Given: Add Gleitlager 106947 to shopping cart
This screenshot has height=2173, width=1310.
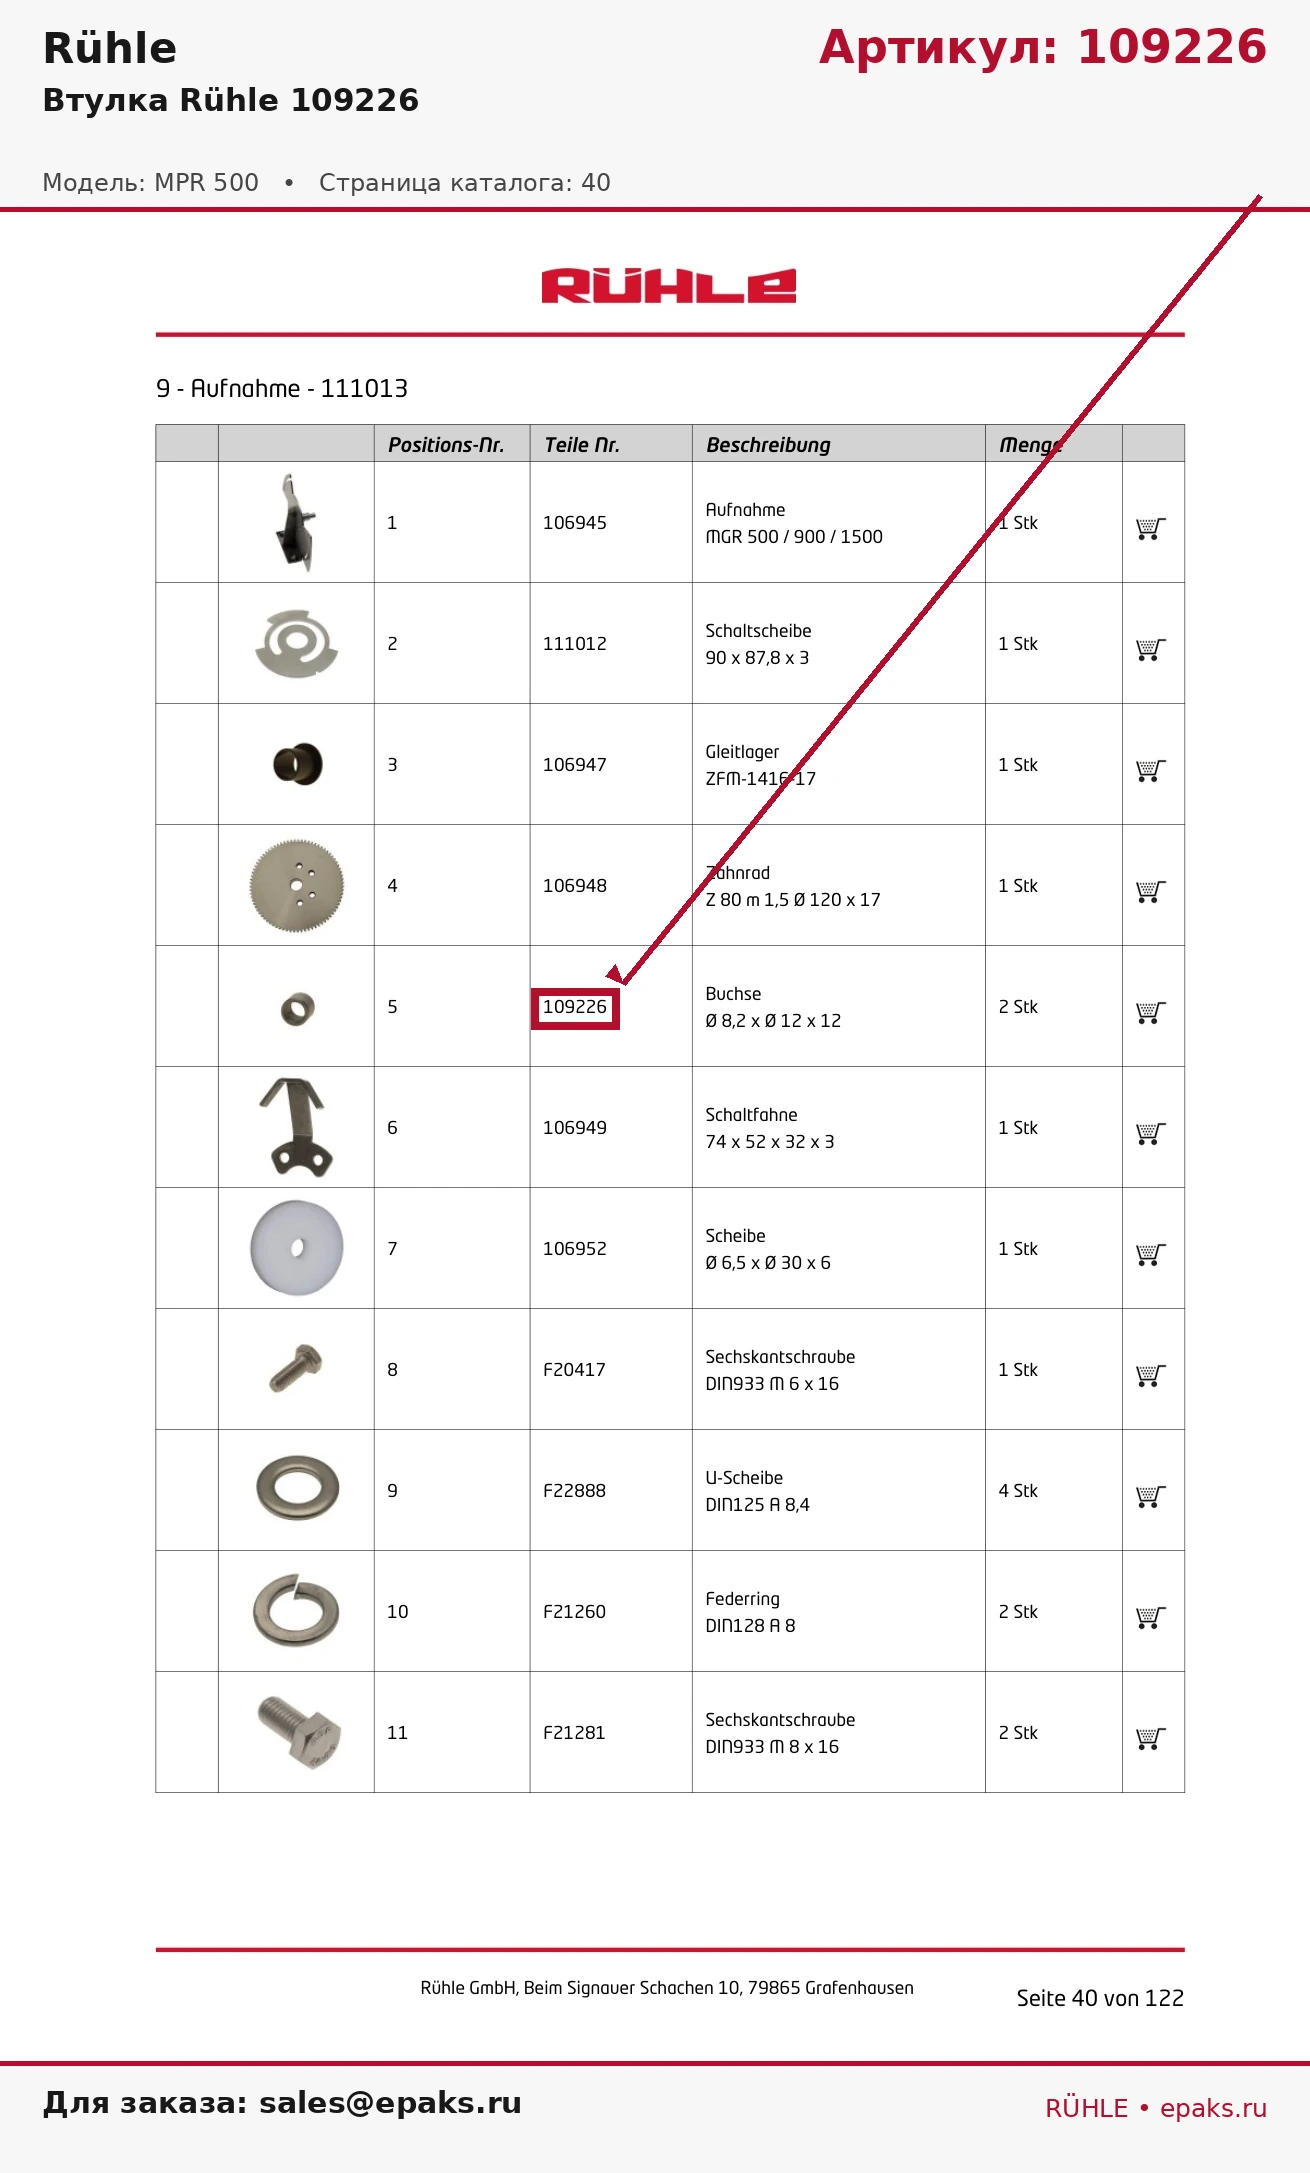Looking at the screenshot, I should 1151,770.
